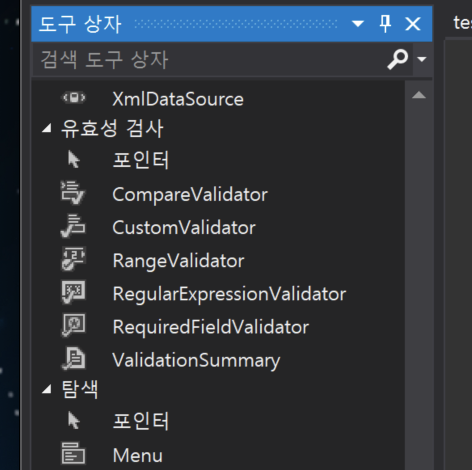
Task: Collapse the 탐색 section
Action: tap(47, 389)
